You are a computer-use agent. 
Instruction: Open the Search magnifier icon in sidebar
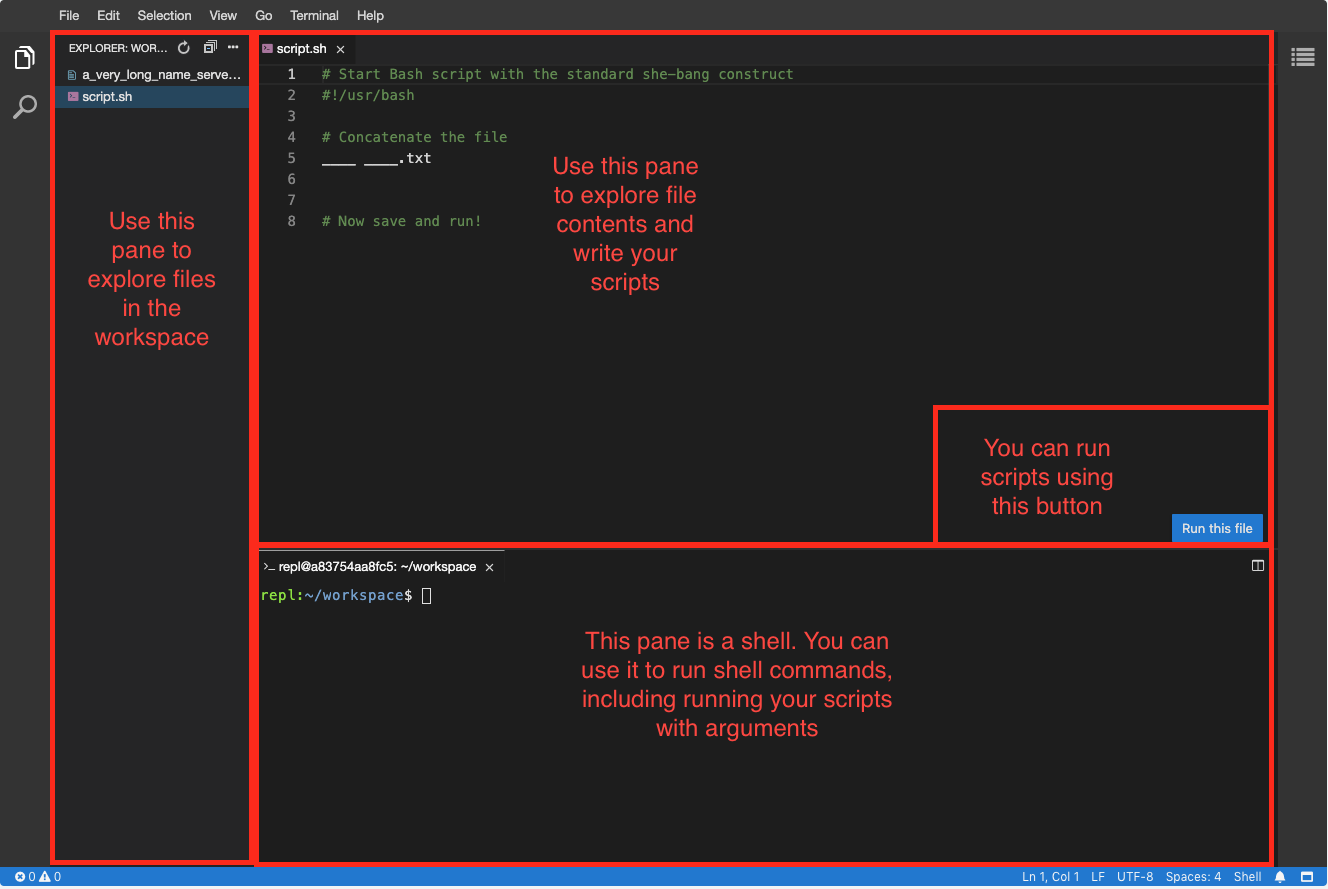(x=25, y=107)
